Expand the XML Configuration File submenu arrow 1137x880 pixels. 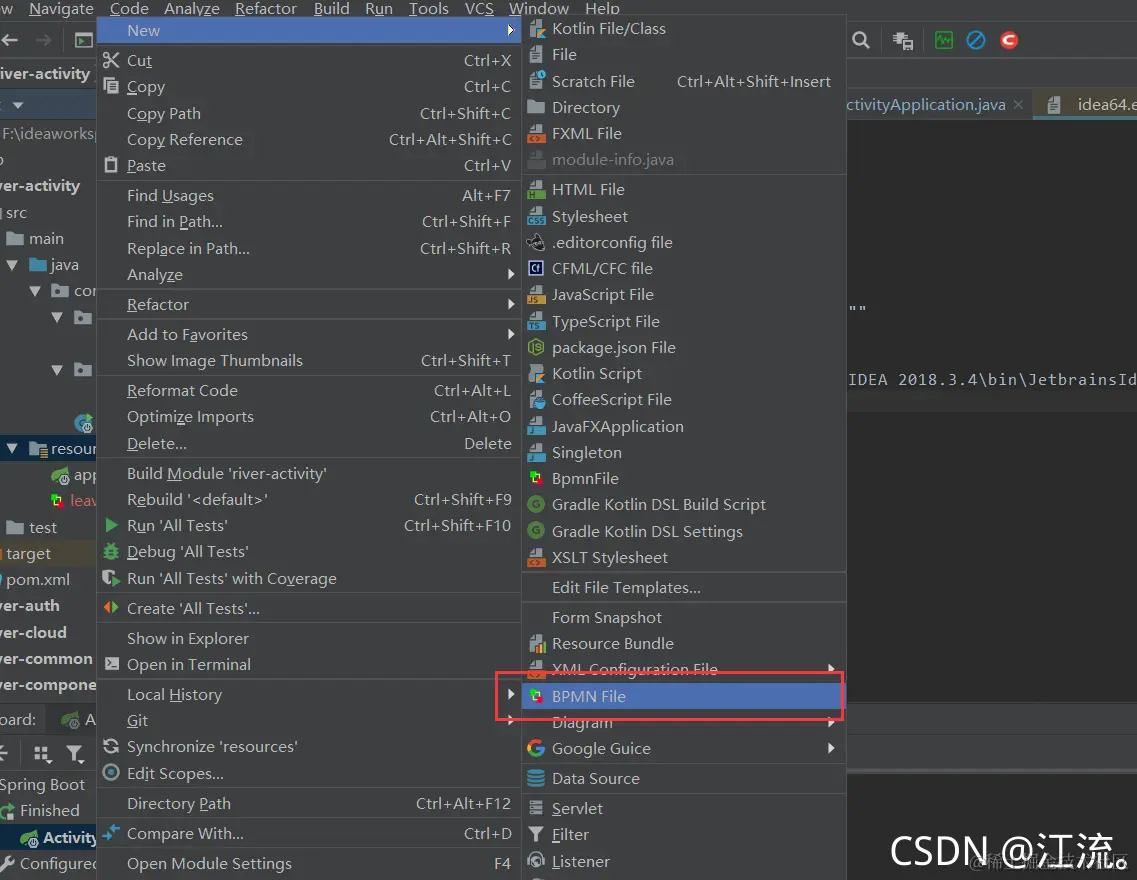pos(831,668)
